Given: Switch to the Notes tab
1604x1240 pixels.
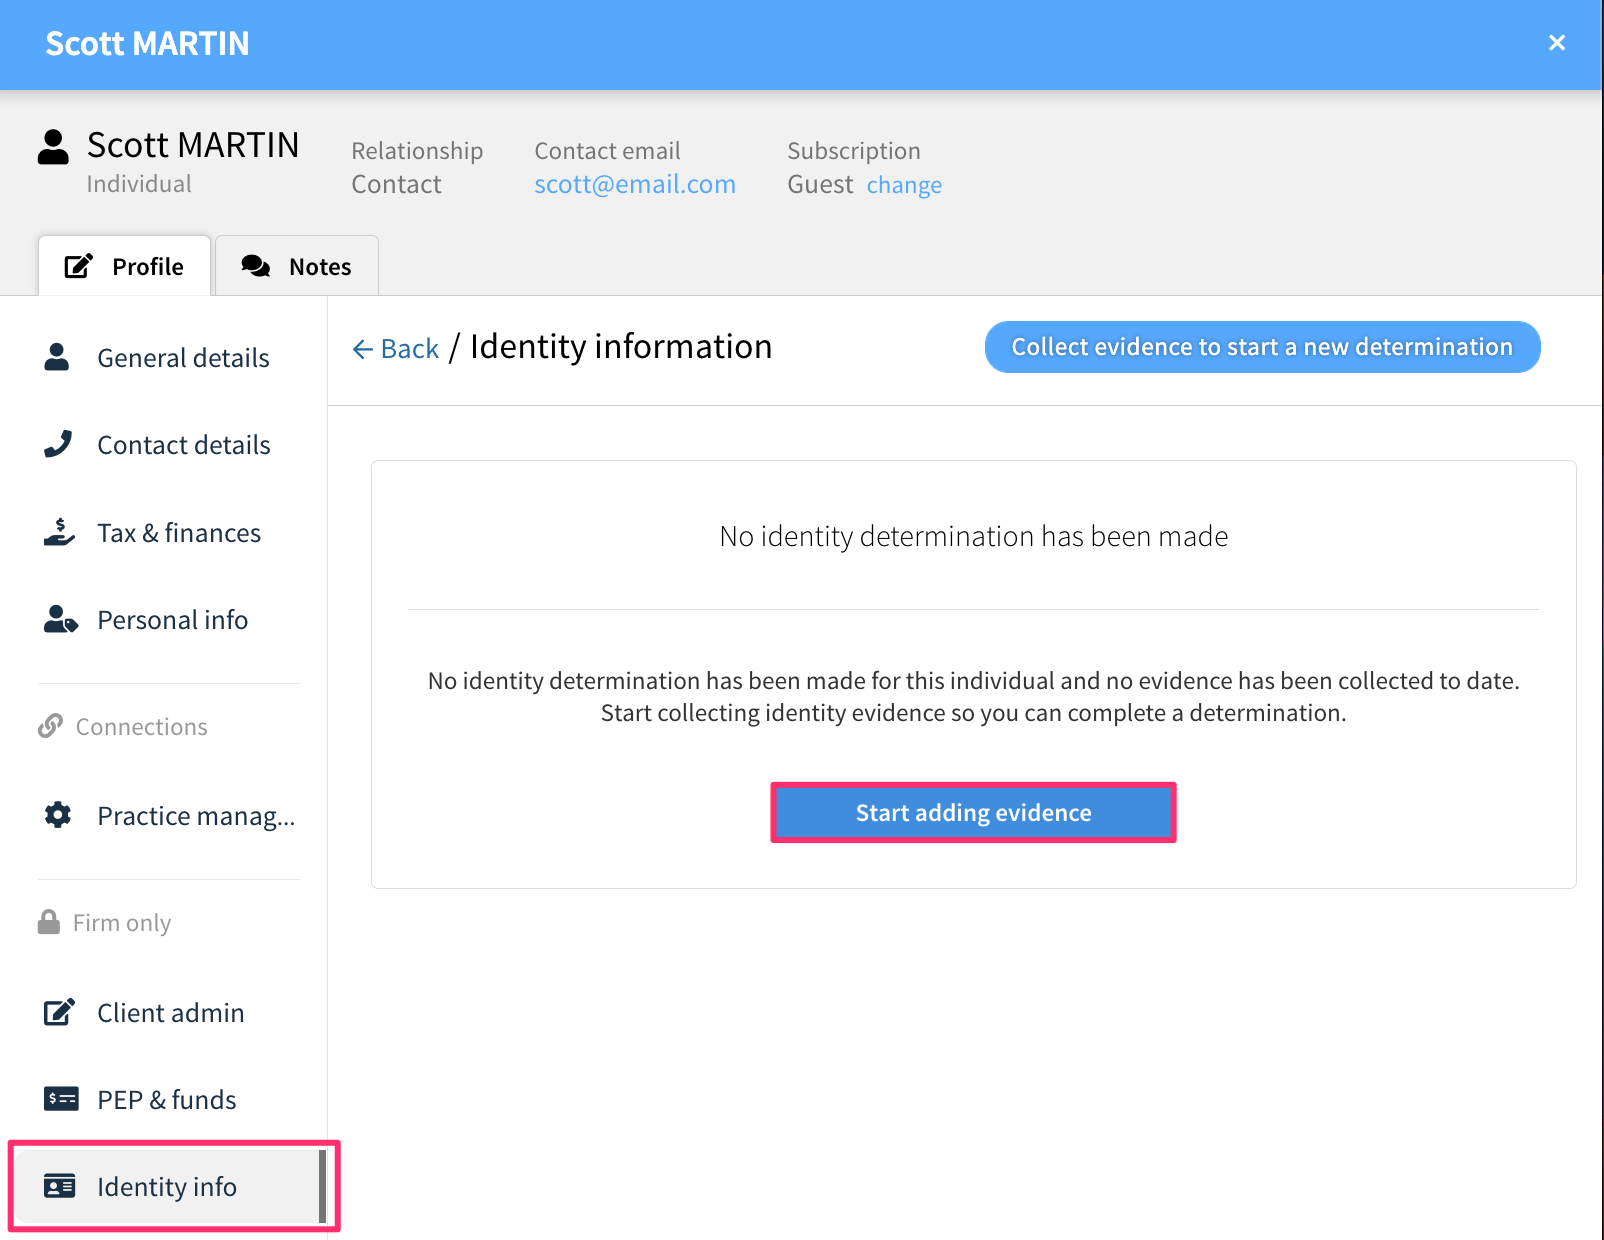Looking at the screenshot, I should coord(297,266).
